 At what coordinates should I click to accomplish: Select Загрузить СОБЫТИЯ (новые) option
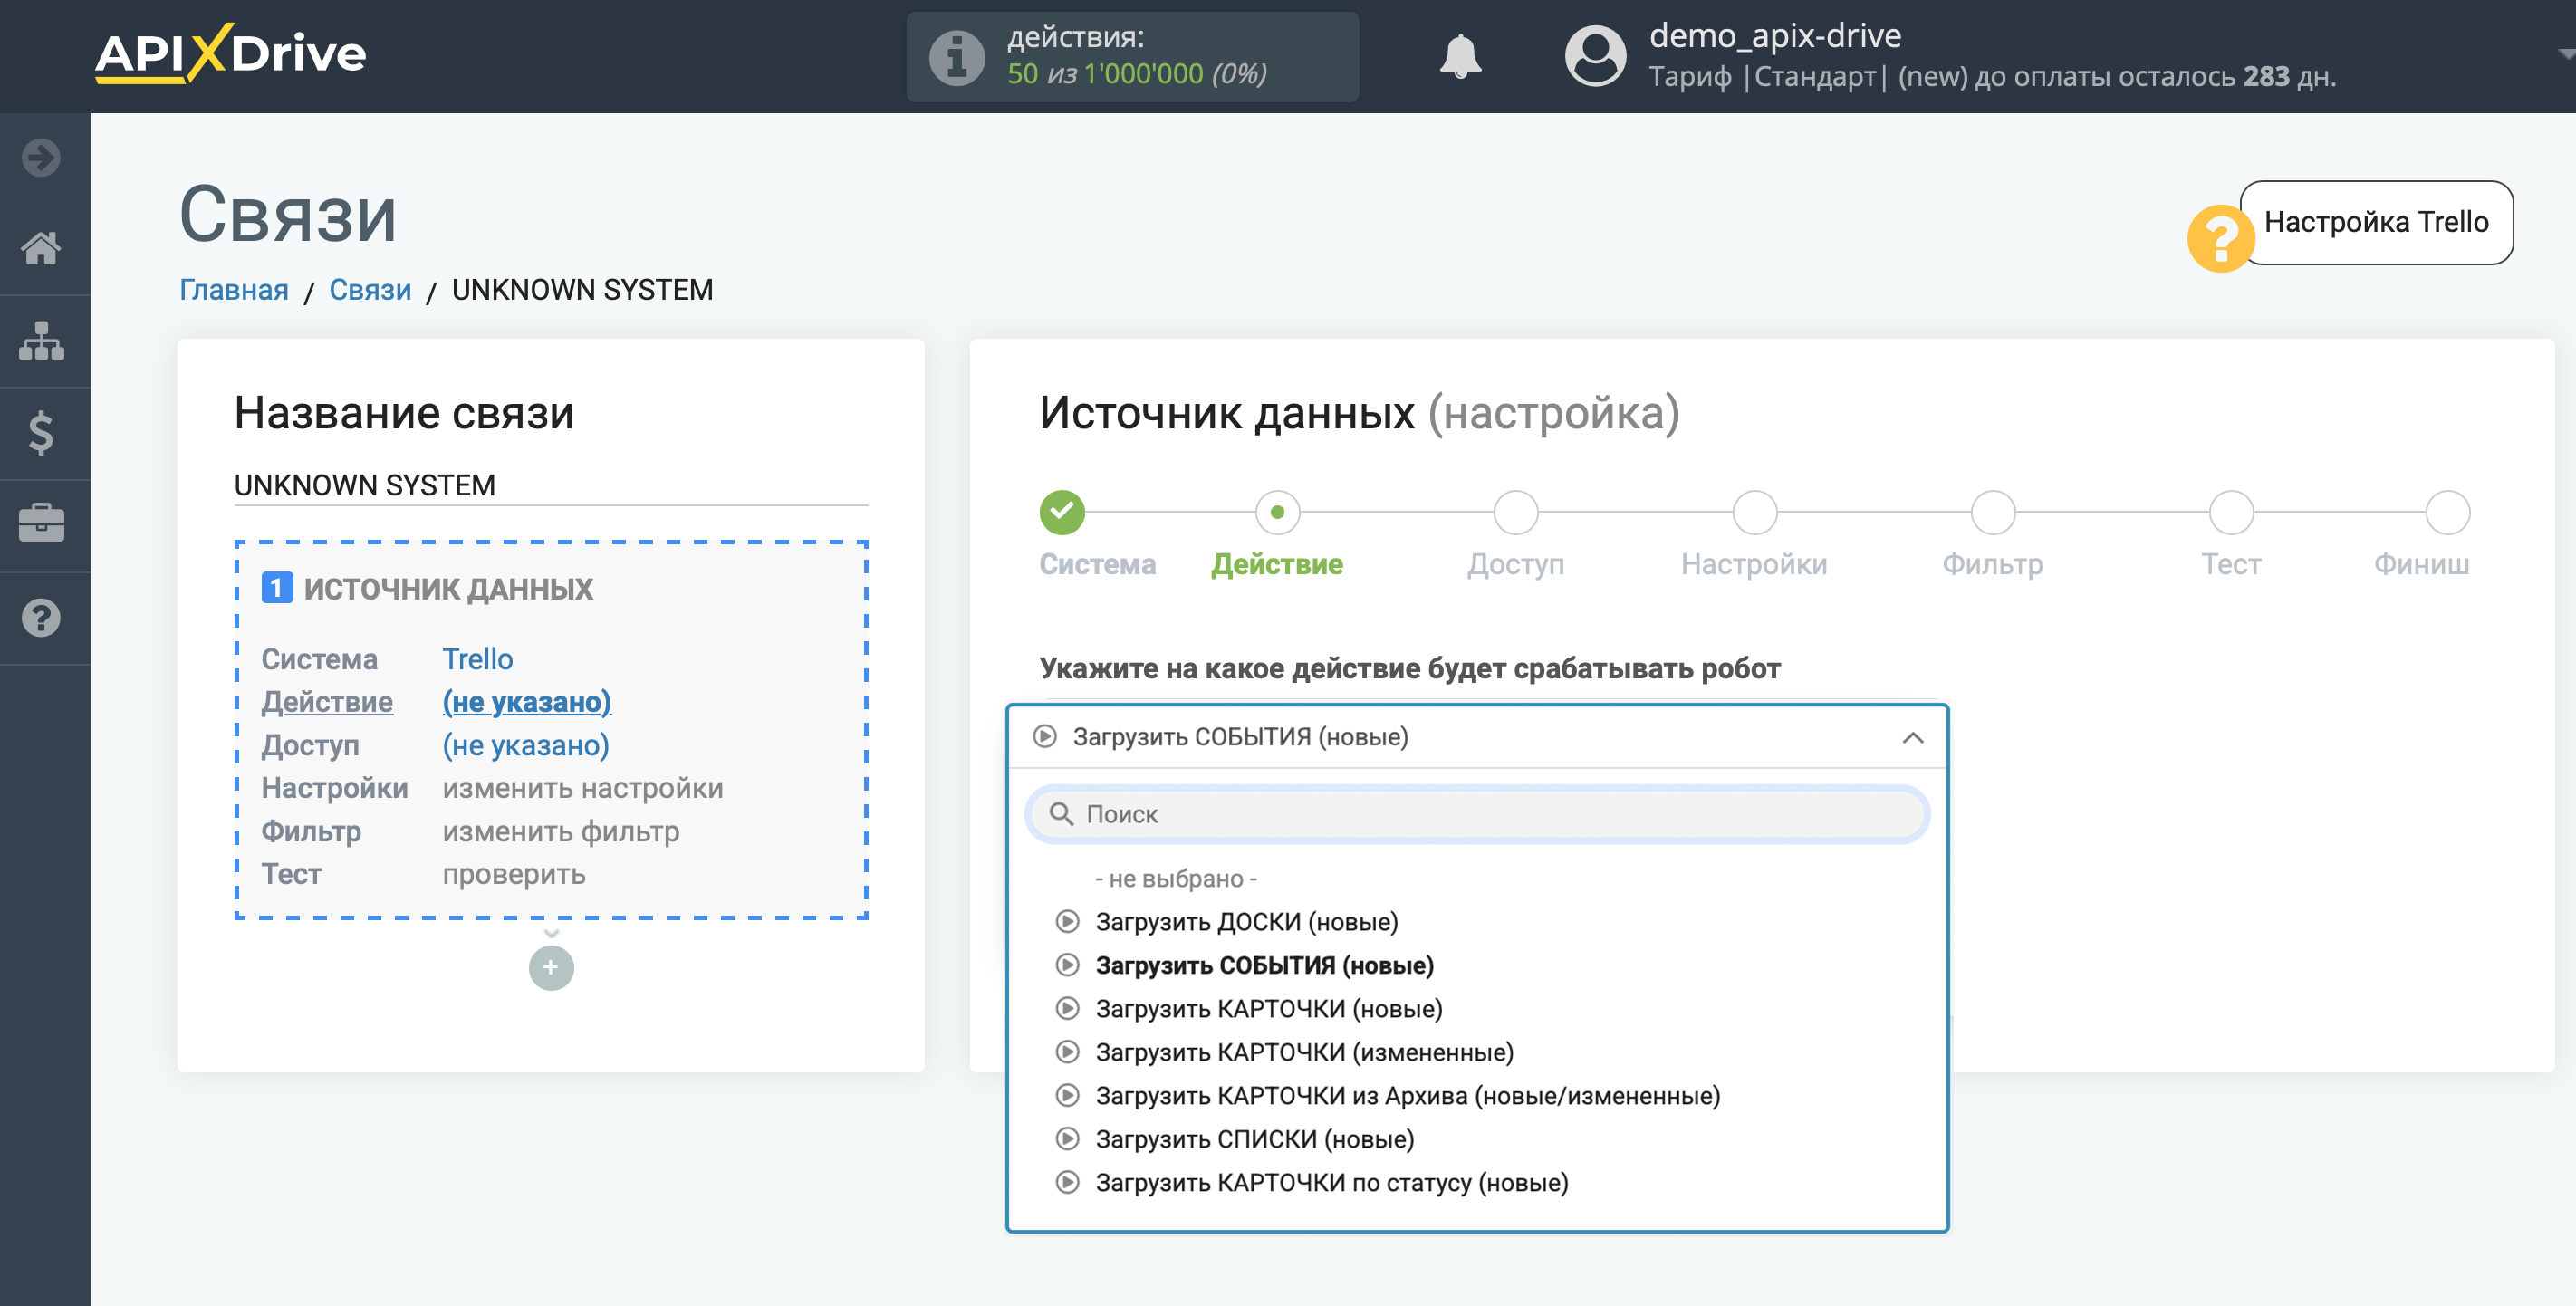tap(1264, 966)
